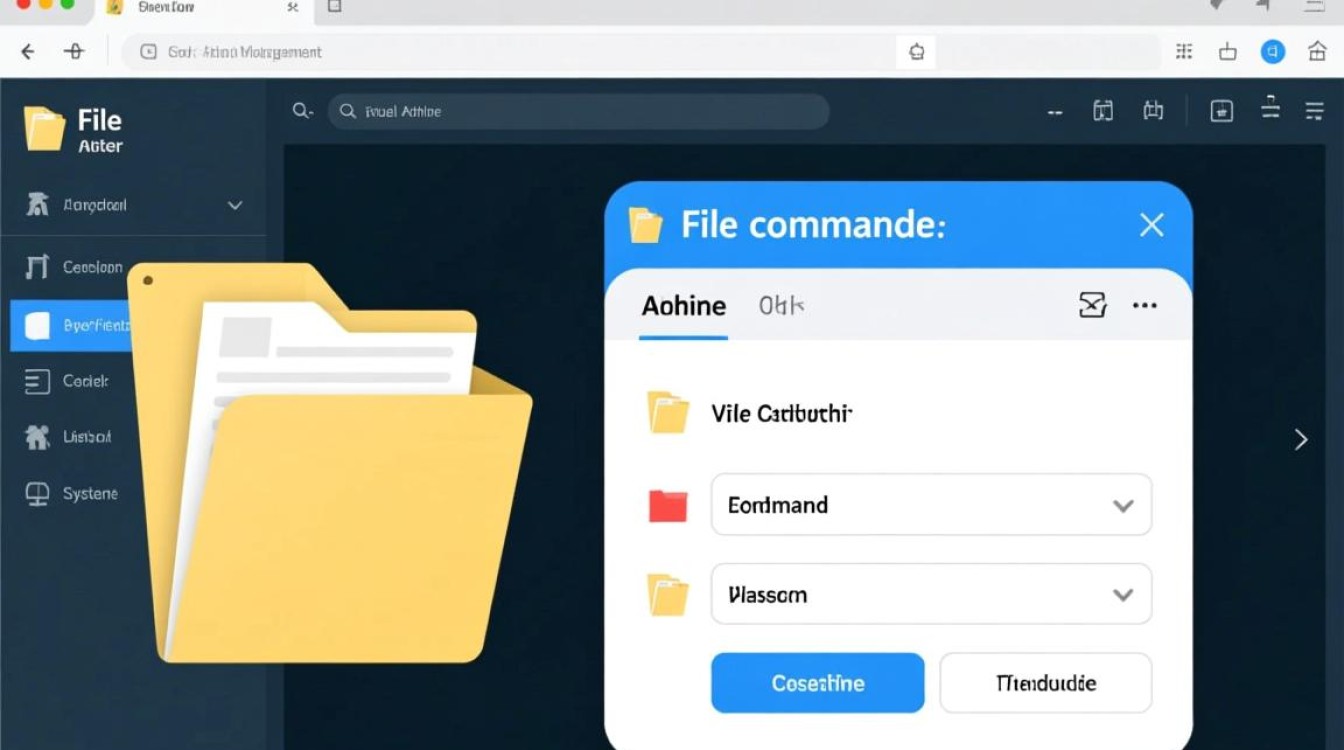The height and width of the screenshot is (750, 1344).
Task: Click the blue profile avatar icon
Action: coord(1272,52)
